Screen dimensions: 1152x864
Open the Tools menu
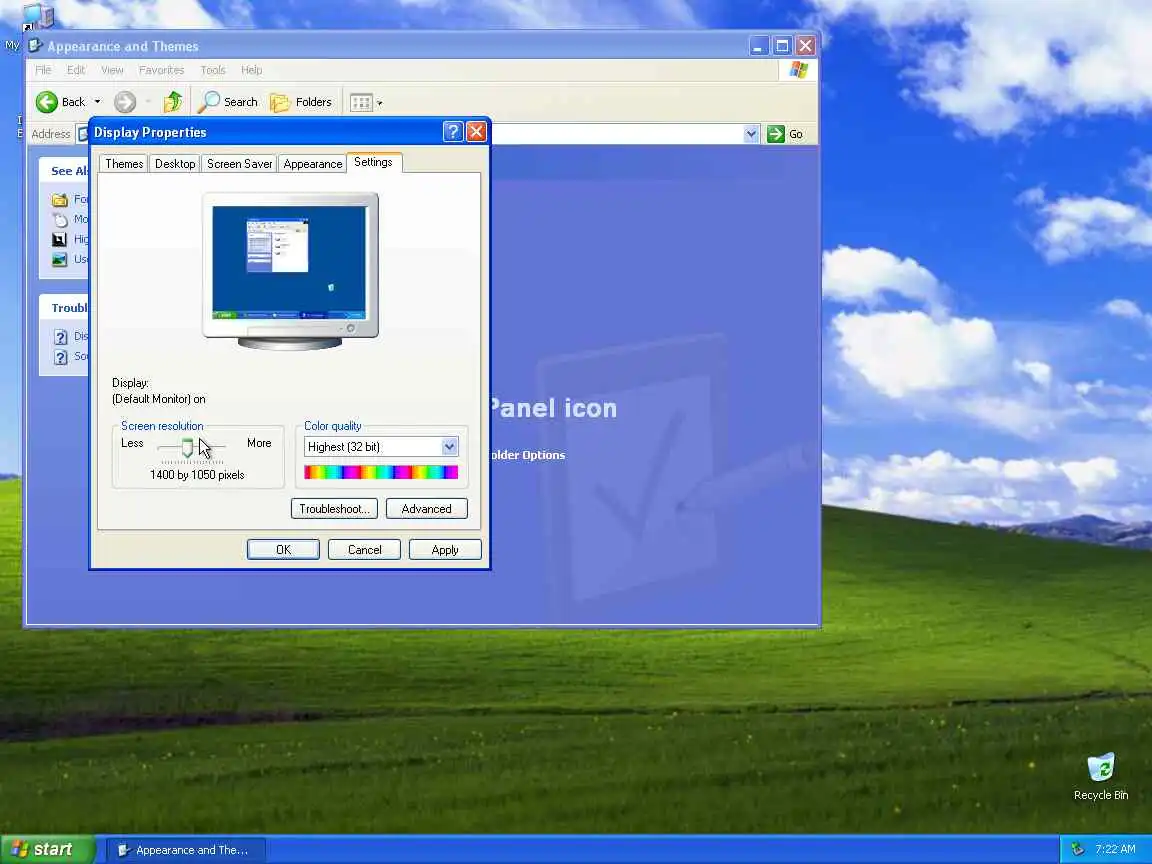click(213, 70)
